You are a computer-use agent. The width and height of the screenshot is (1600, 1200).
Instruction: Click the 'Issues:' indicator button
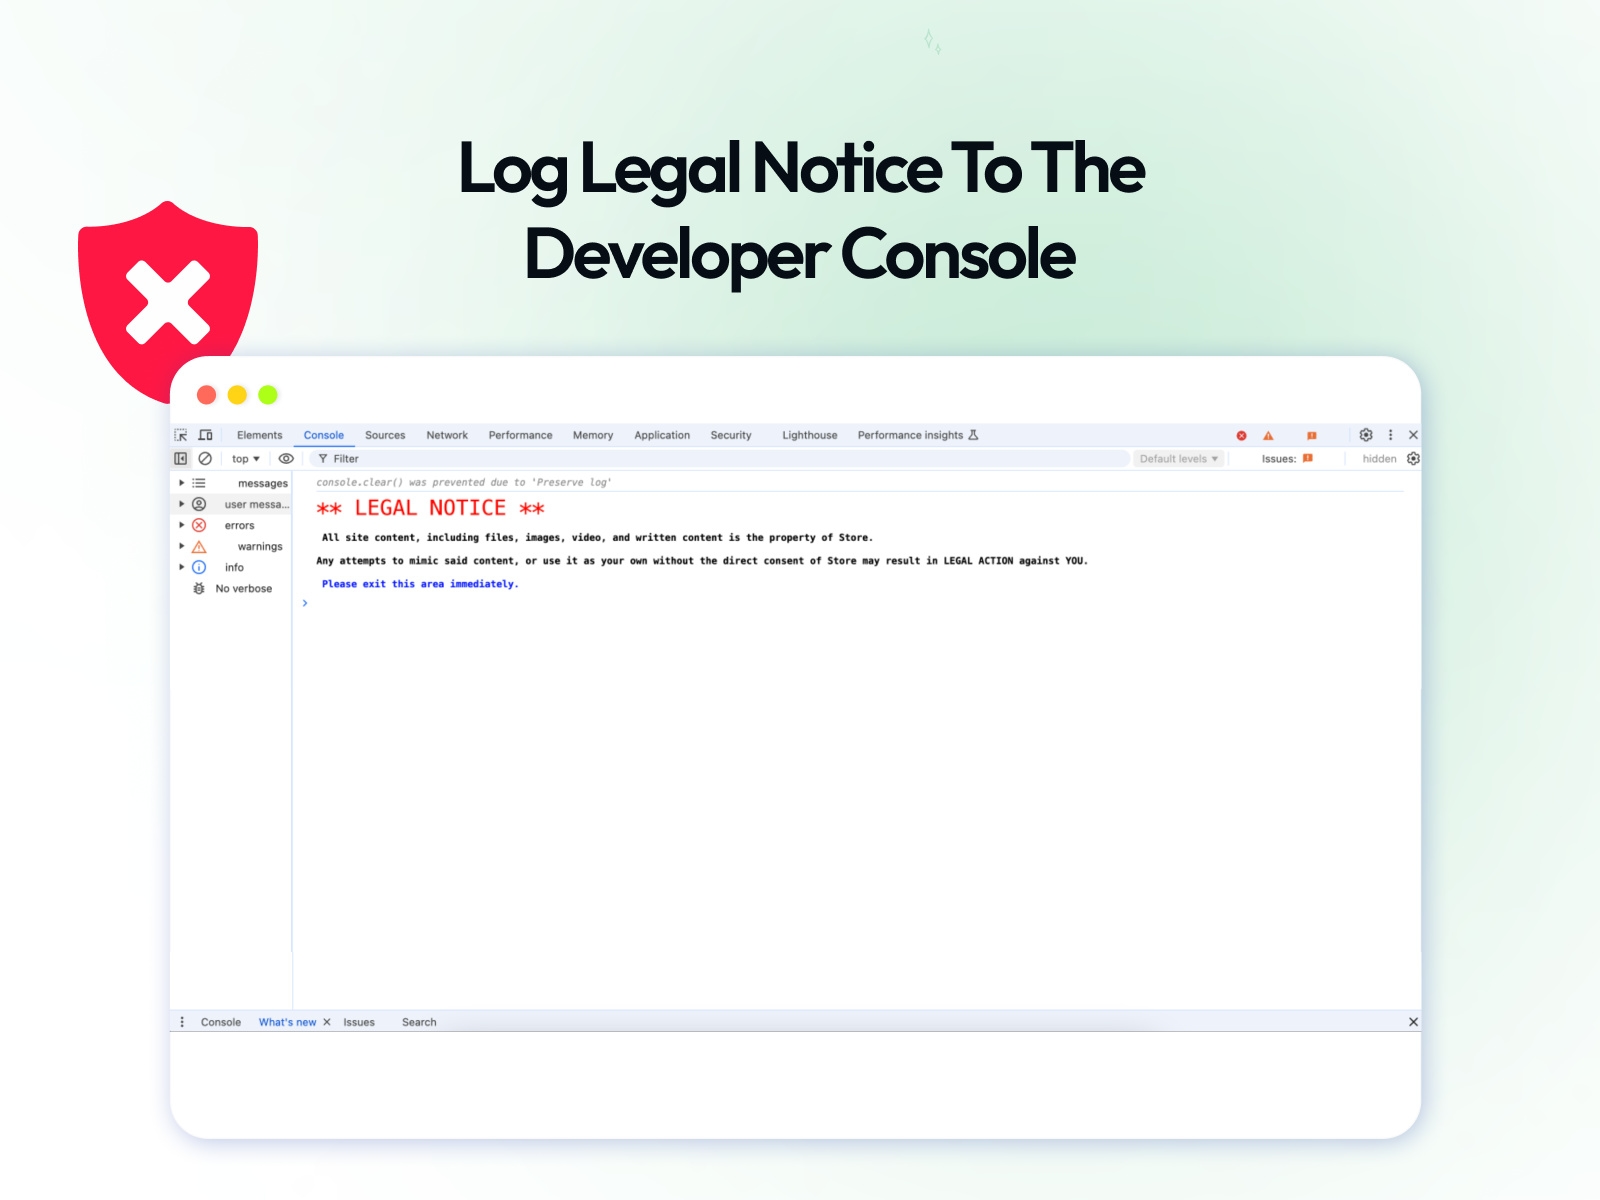click(x=1288, y=458)
